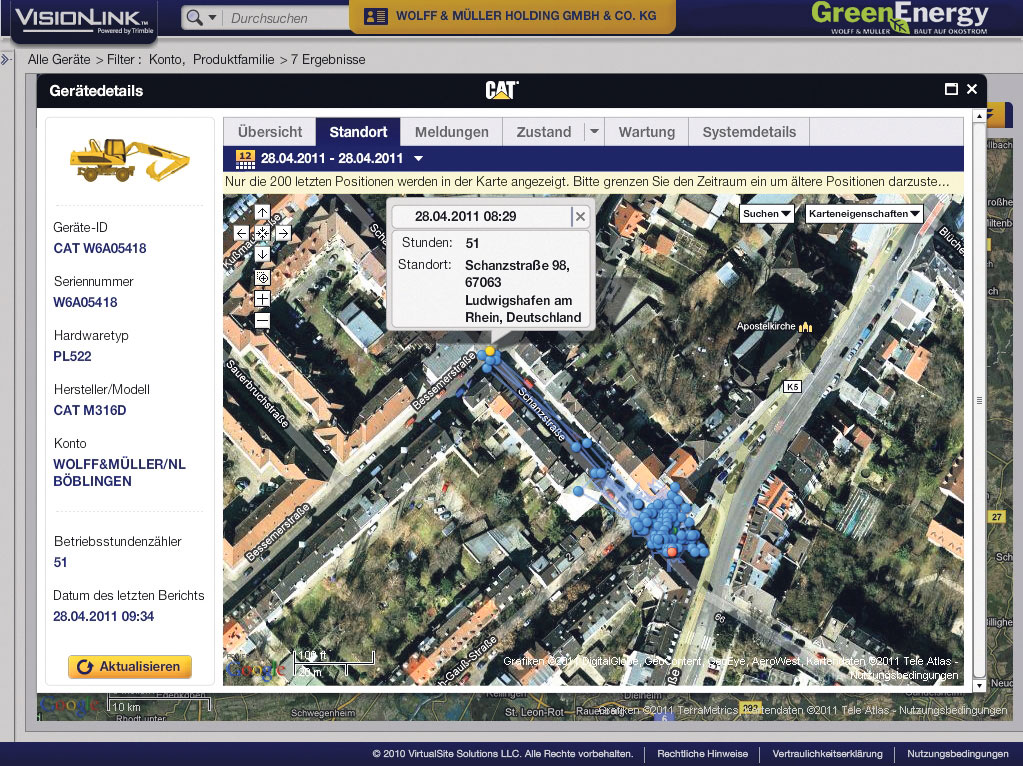Click the VisionLink logo
This screenshot has height=766, width=1023.
[x=83, y=20]
